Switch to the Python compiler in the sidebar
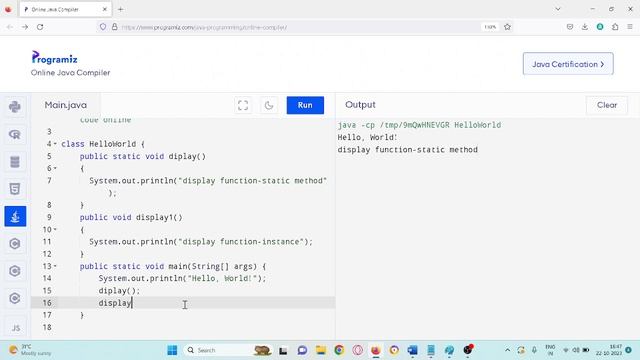640x360 pixels. tap(15, 107)
